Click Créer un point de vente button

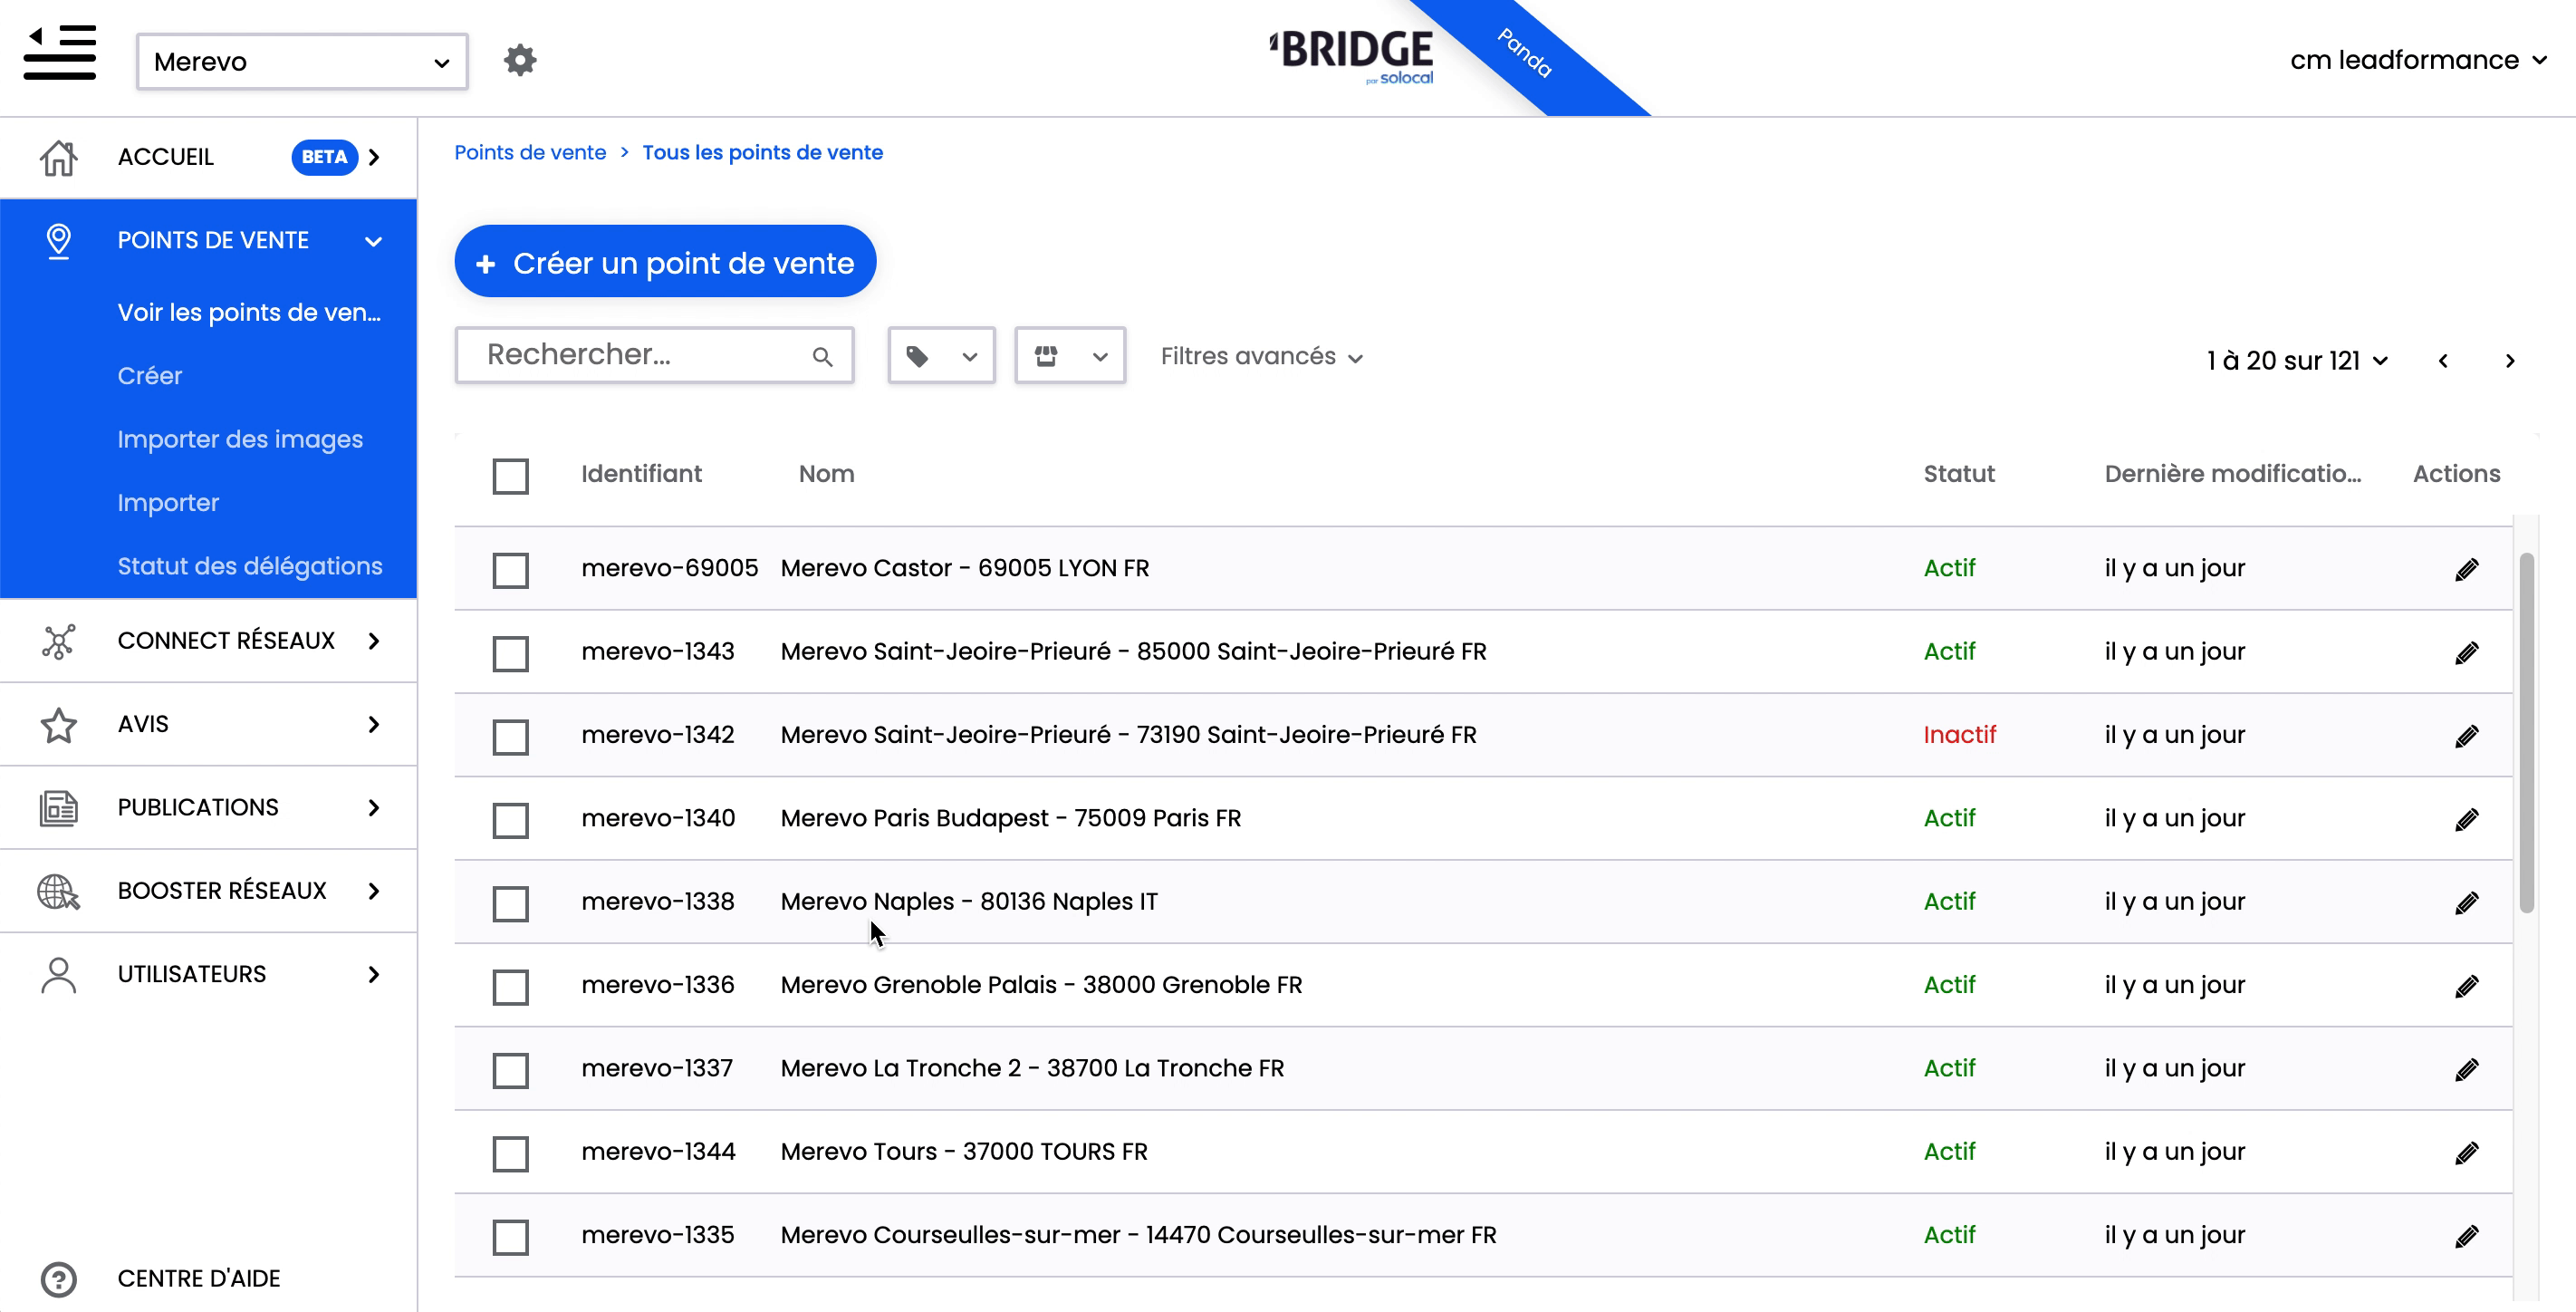pos(665,262)
